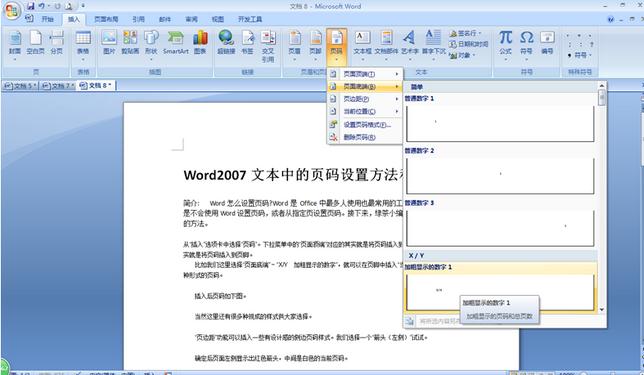The height and width of the screenshot is (375, 644).
Task: Click the gallery scrollbar down arrow
Action: (602, 310)
